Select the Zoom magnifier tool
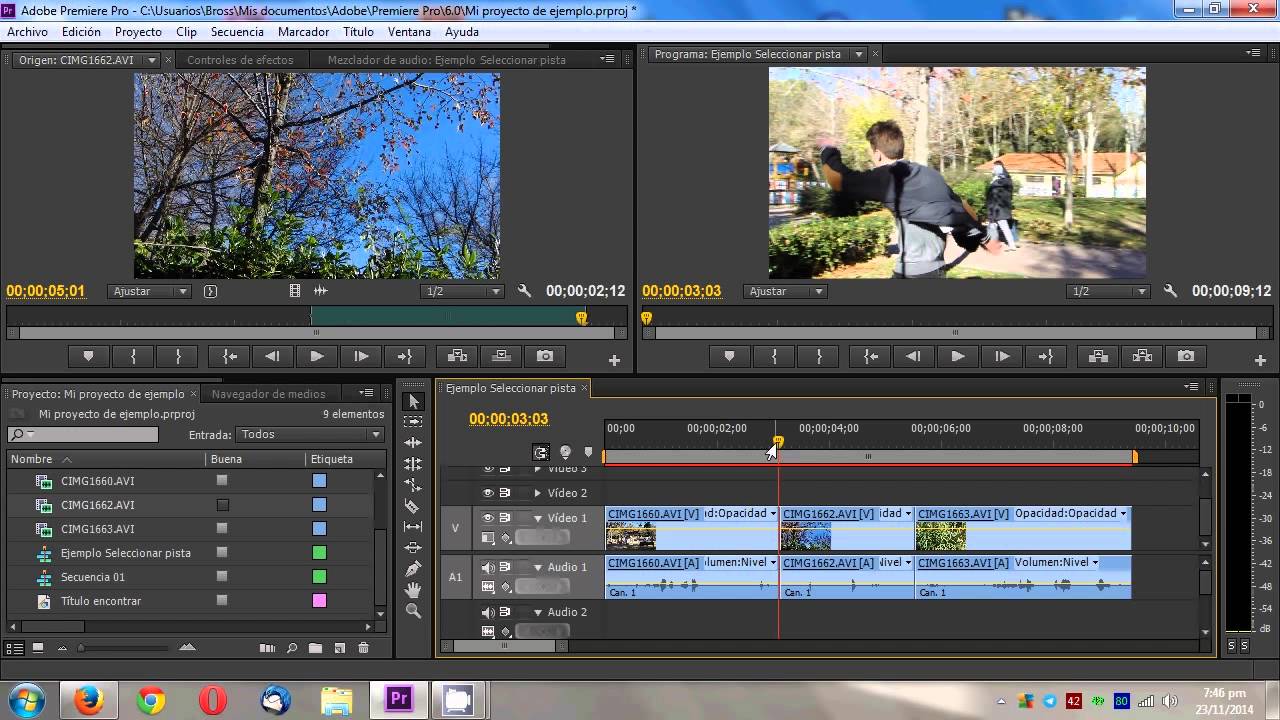Viewport: 1280px width, 720px height. (414, 611)
